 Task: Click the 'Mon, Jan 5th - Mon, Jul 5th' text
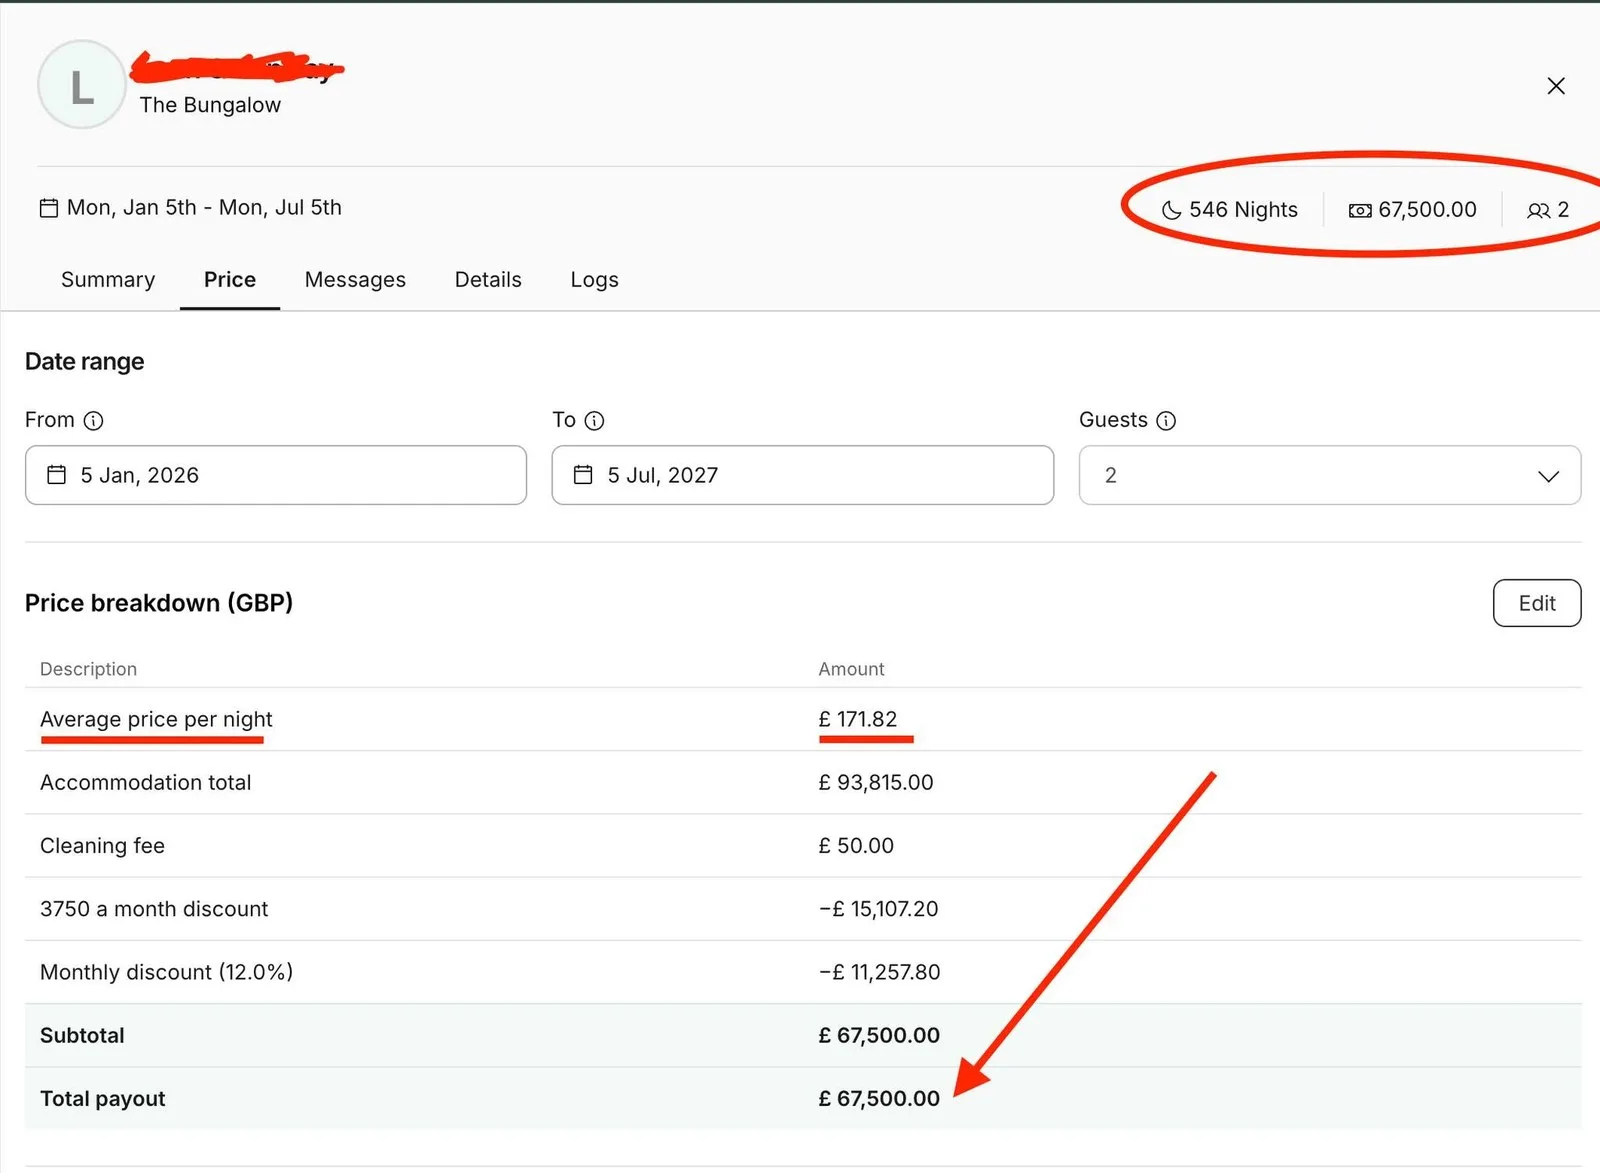tap(204, 208)
